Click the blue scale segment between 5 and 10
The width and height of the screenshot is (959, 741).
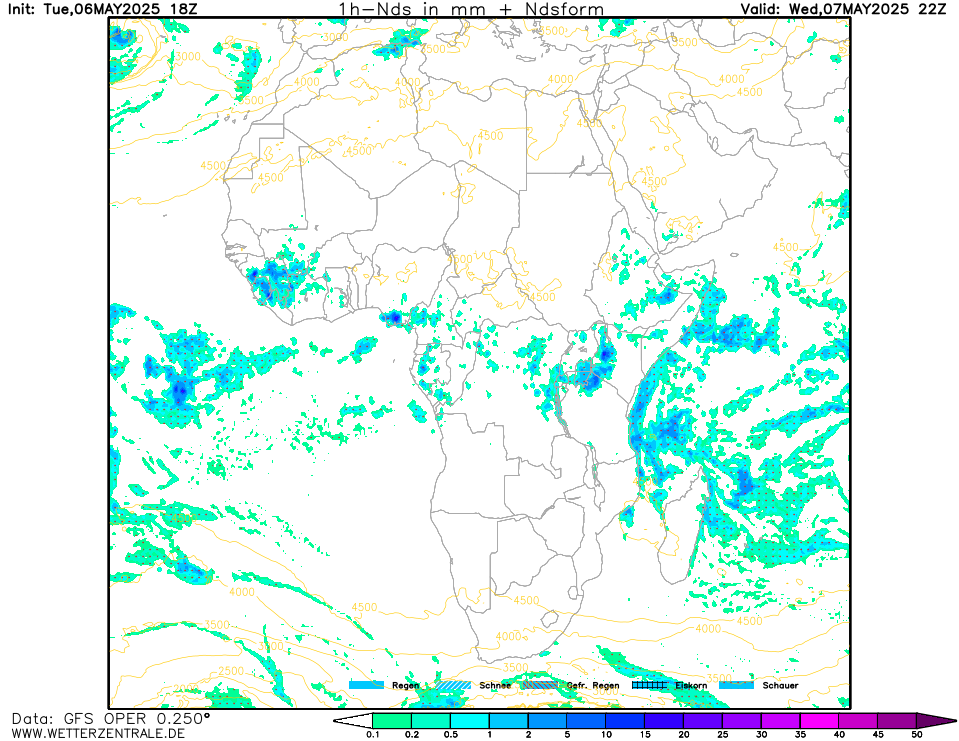pyautogui.click(x=587, y=721)
